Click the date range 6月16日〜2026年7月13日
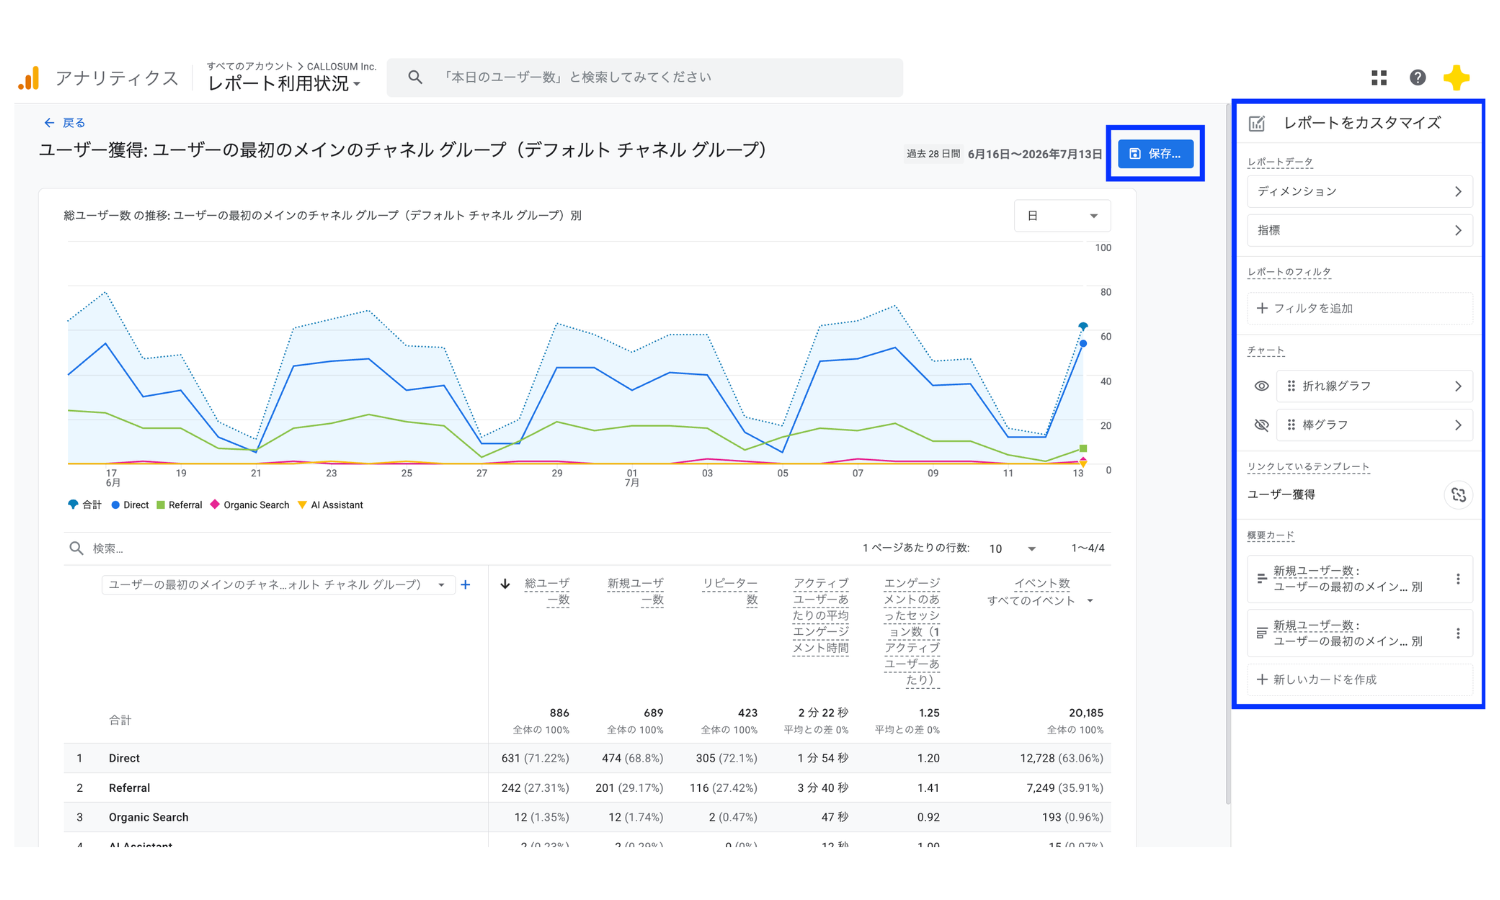The width and height of the screenshot is (1500, 900). point(1035,154)
